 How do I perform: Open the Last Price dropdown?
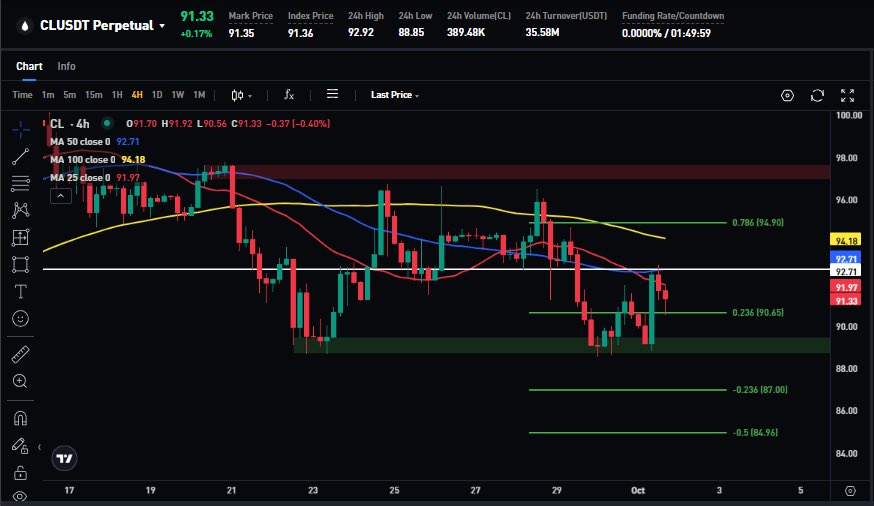pos(395,95)
